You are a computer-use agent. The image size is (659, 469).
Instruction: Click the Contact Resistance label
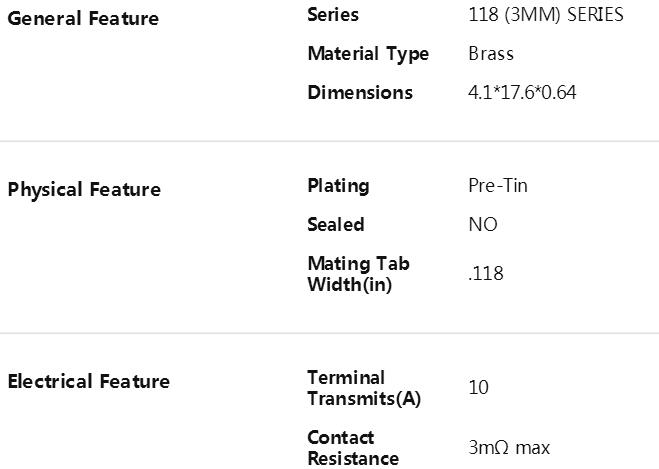coord(353,448)
